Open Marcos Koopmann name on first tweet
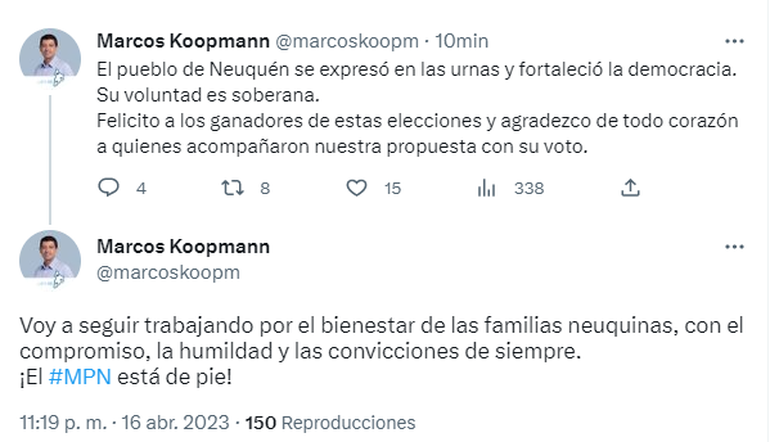 click(x=183, y=41)
